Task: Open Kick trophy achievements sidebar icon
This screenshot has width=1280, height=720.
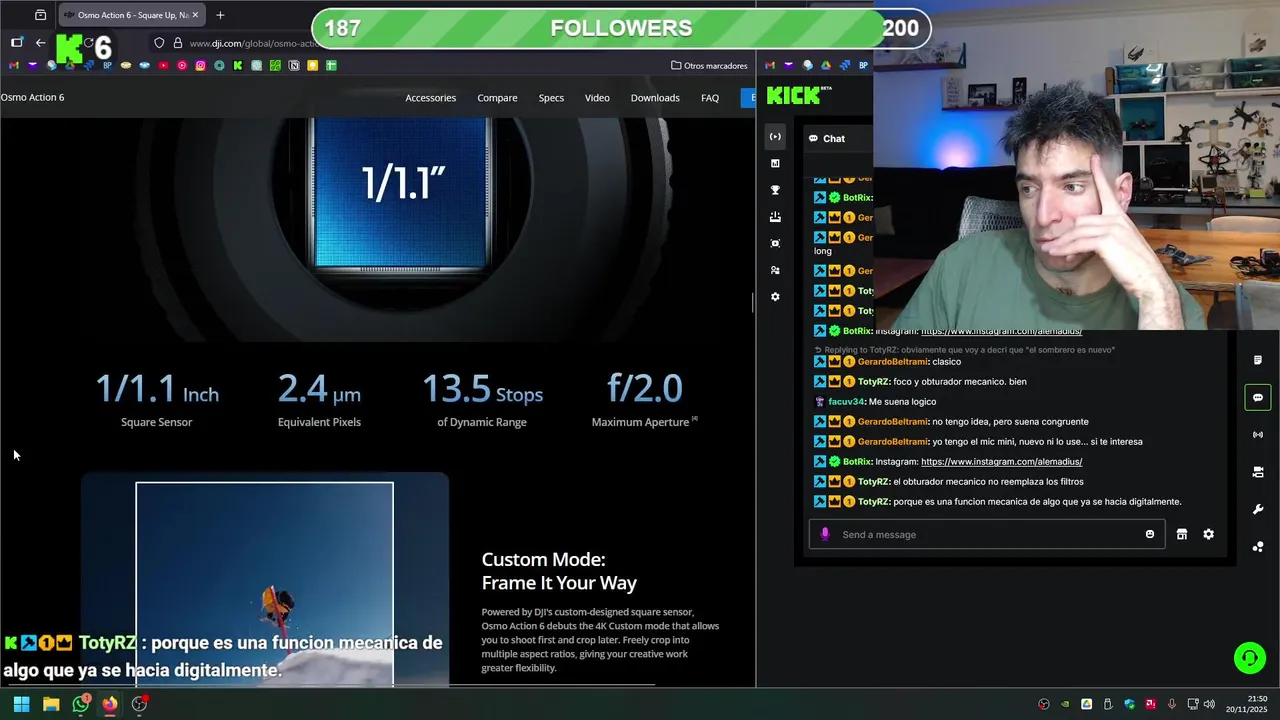Action: pos(775,190)
